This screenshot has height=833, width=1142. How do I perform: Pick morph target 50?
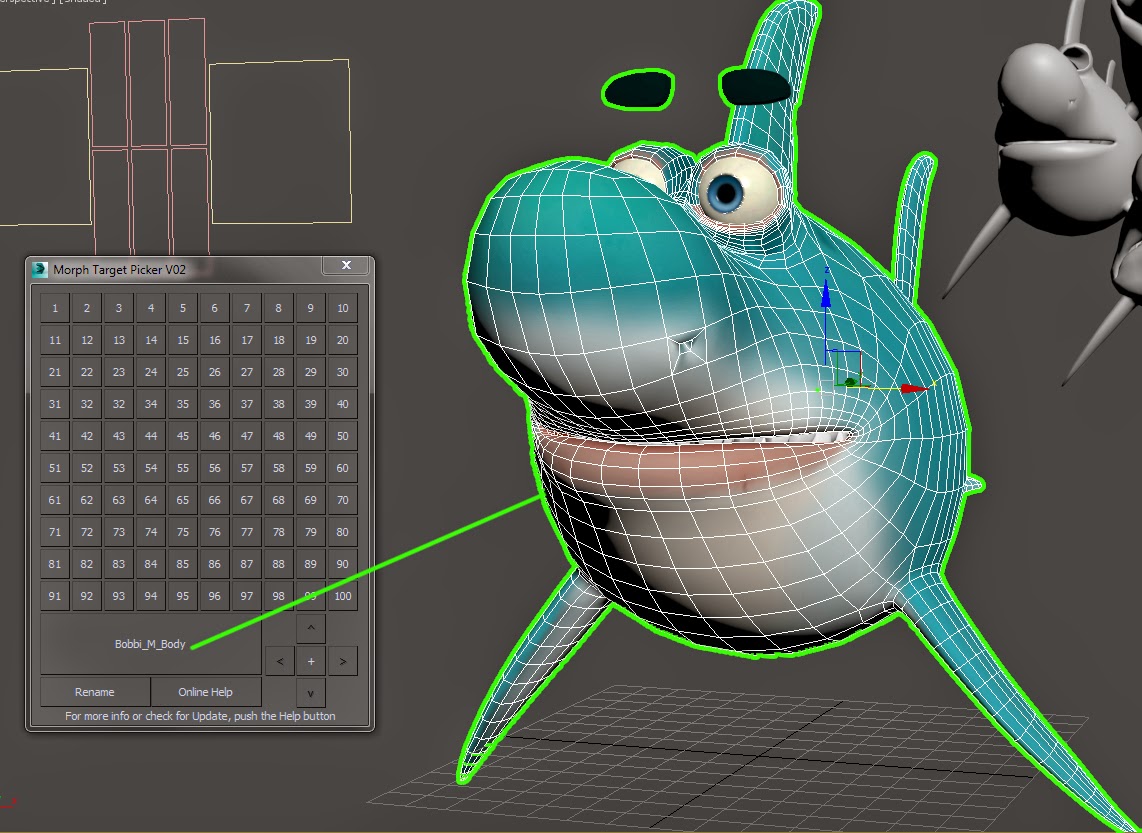[342, 436]
